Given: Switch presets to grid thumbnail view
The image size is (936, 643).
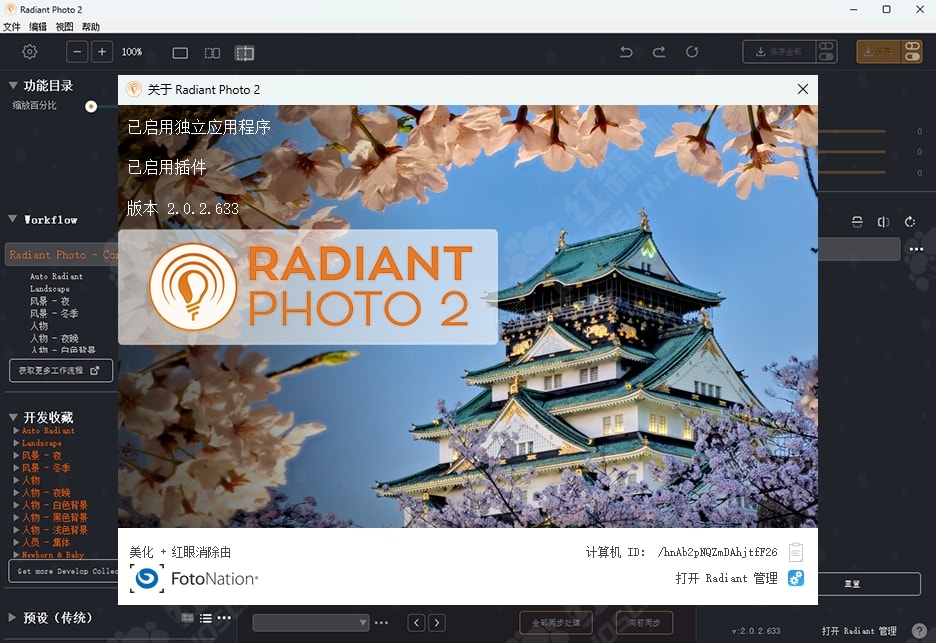Looking at the screenshot, I should point(187,618).
